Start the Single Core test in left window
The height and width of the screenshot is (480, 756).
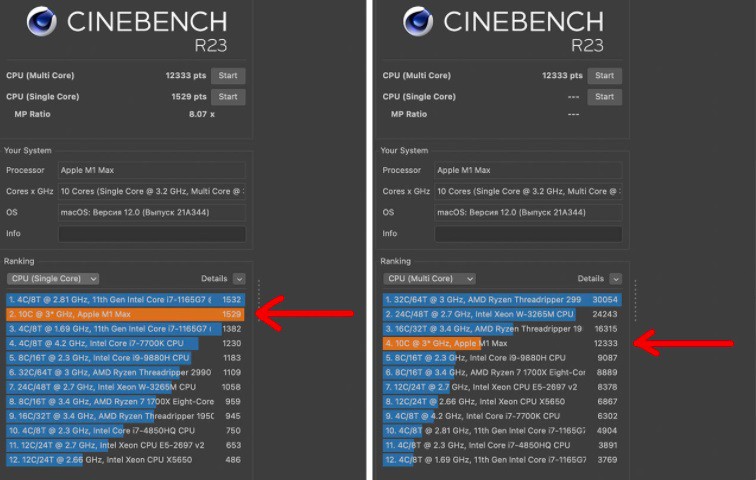(x=228, y=97)
